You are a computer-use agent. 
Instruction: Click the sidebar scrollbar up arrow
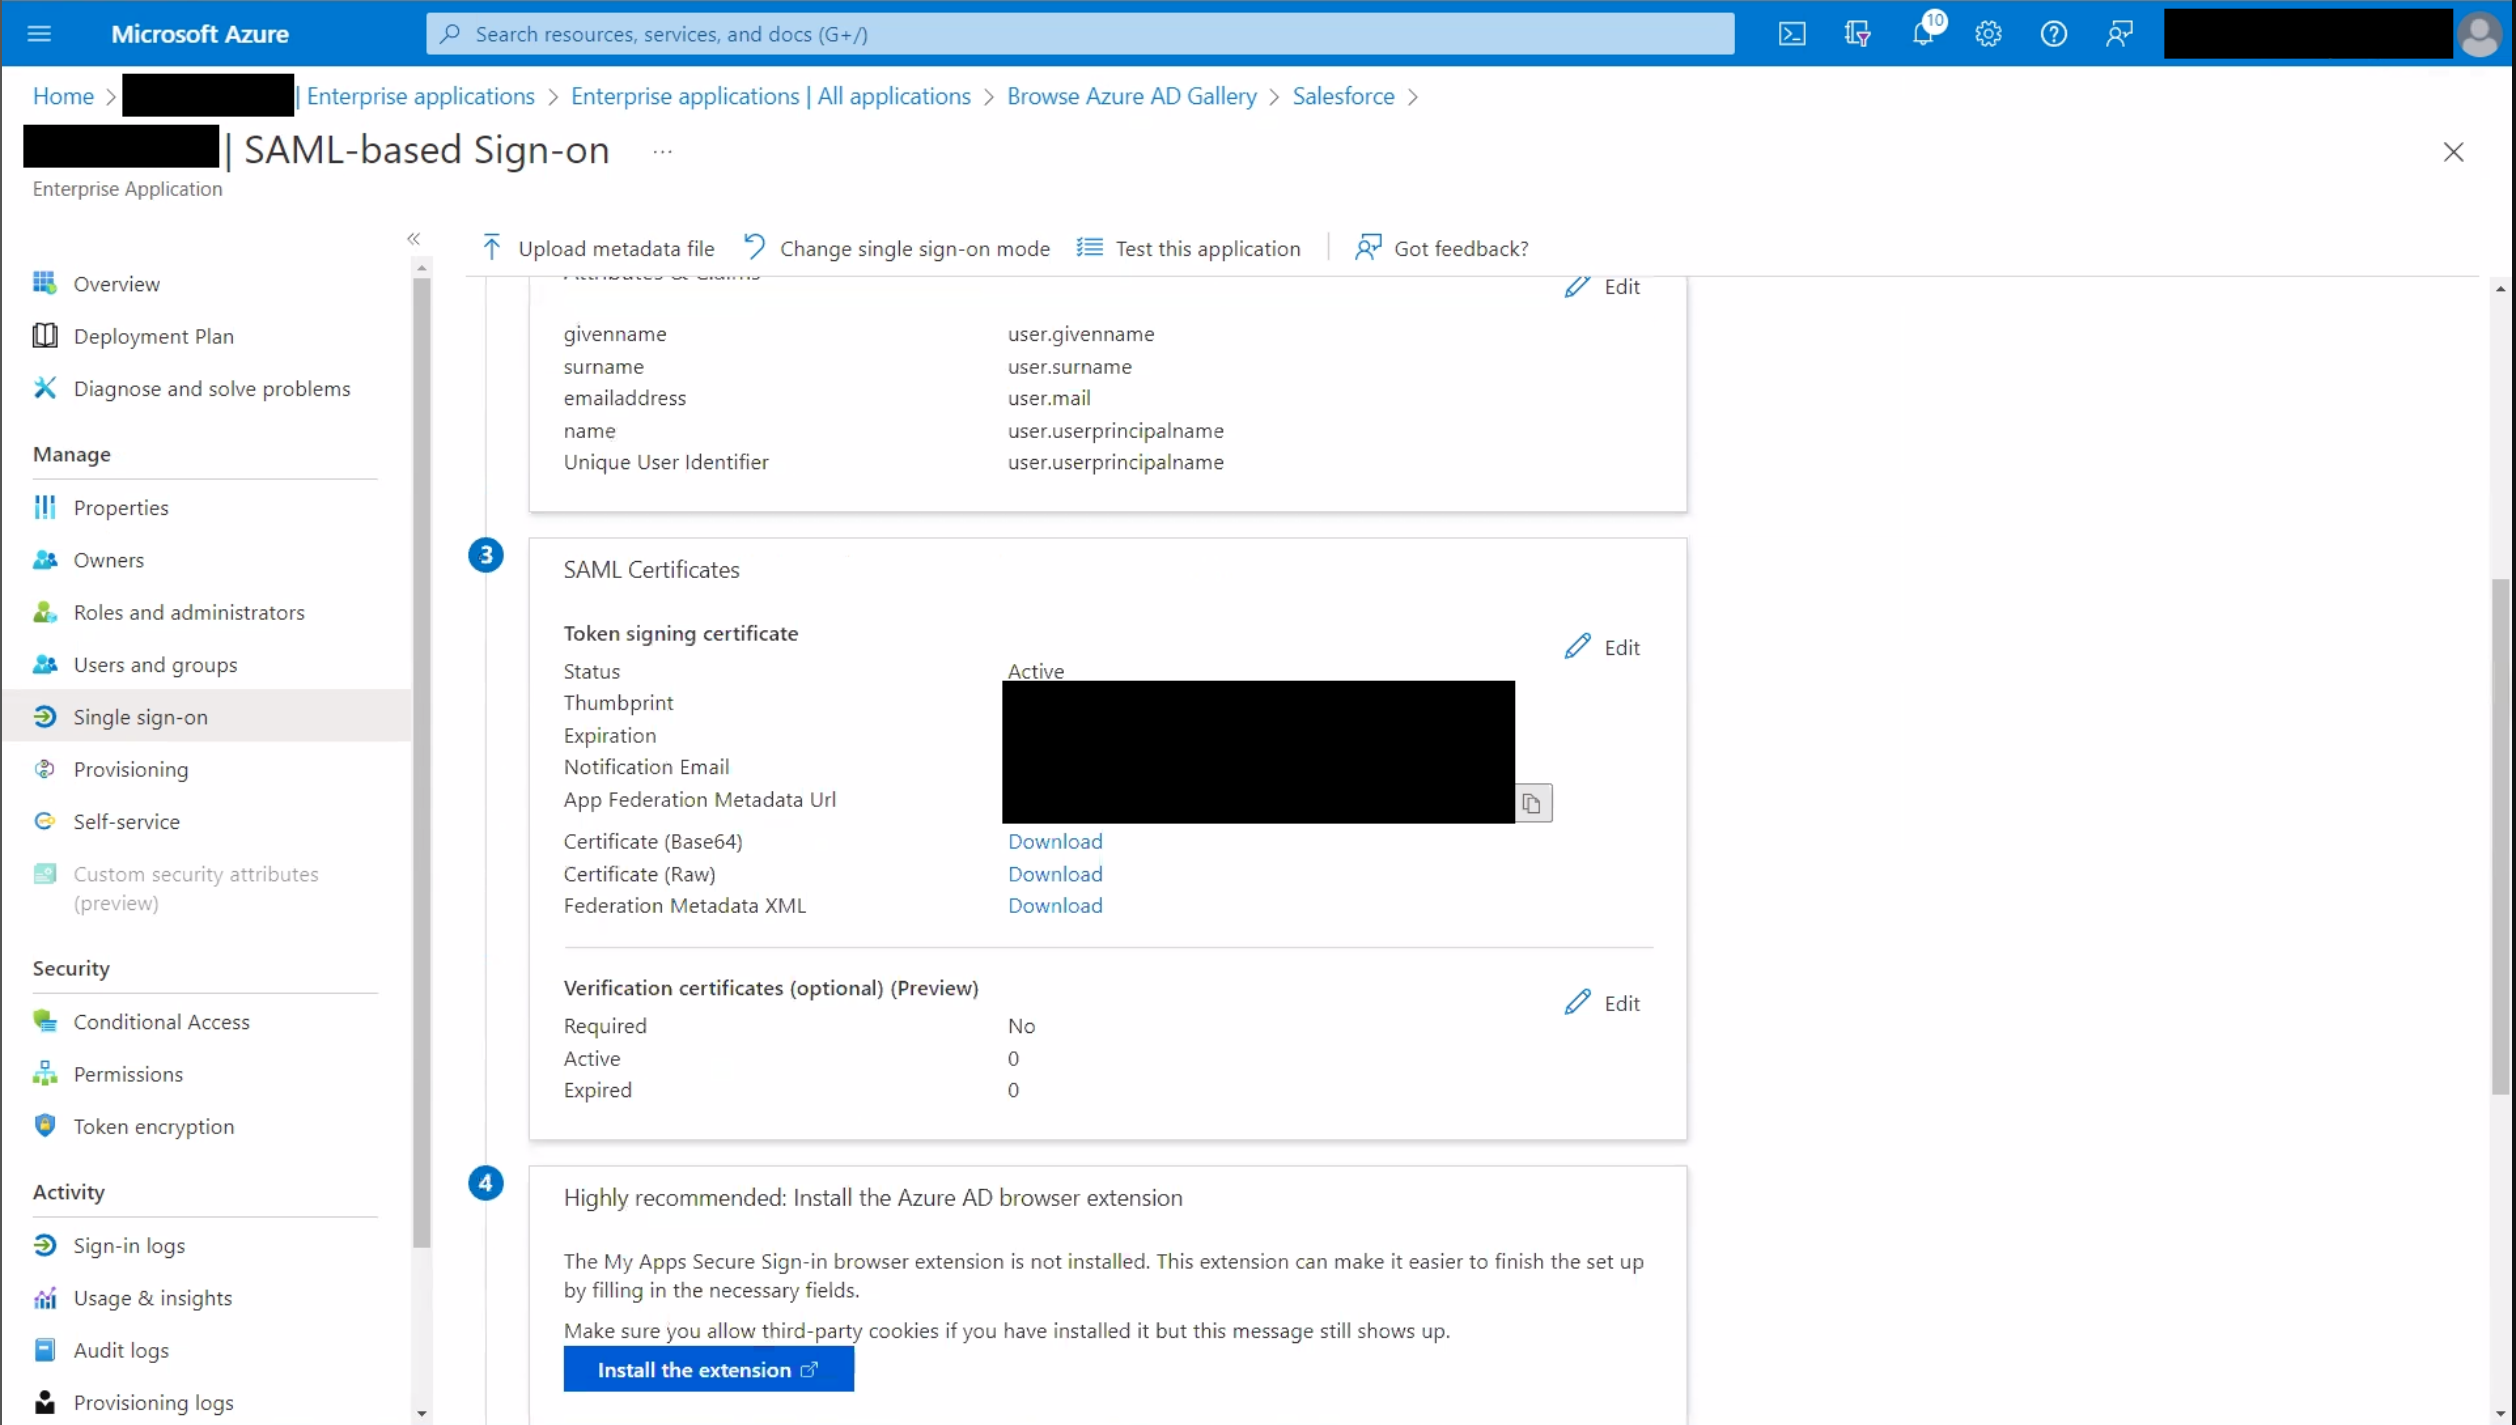click(x=421, y=268)
